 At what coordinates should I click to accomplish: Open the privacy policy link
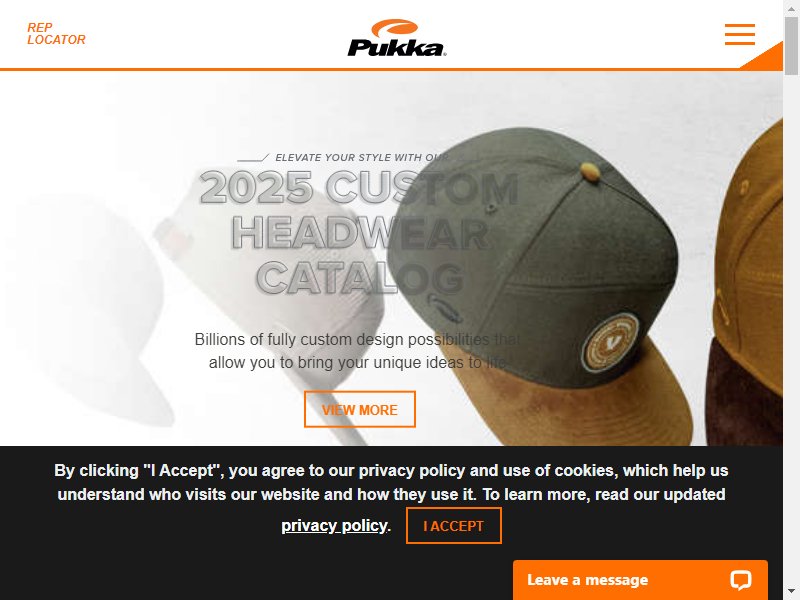click(335, 526)
